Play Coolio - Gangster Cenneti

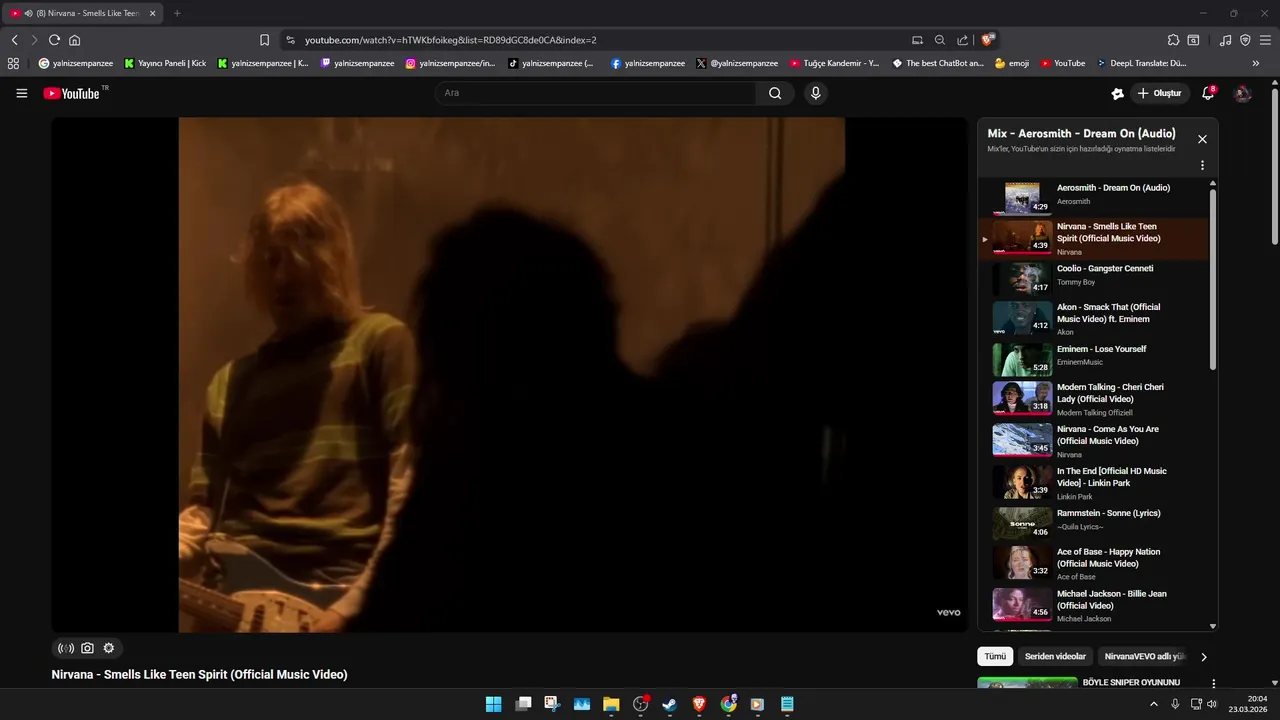coord(1093,278)
